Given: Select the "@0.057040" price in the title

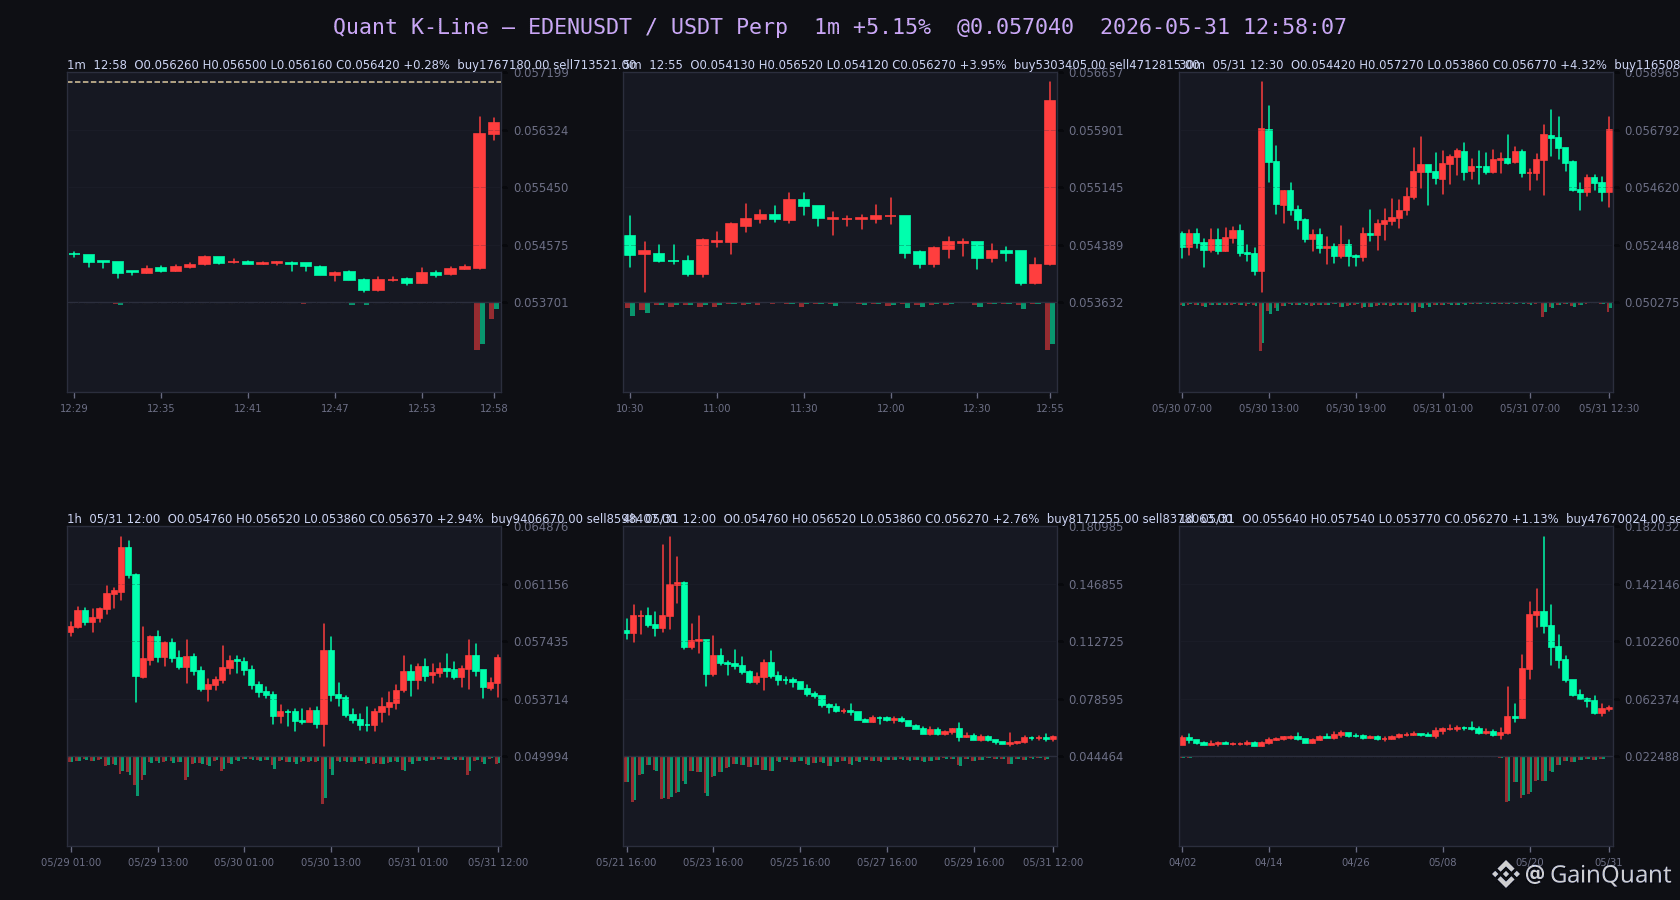Looking at the screenshot, I should tap(1015, 27).
